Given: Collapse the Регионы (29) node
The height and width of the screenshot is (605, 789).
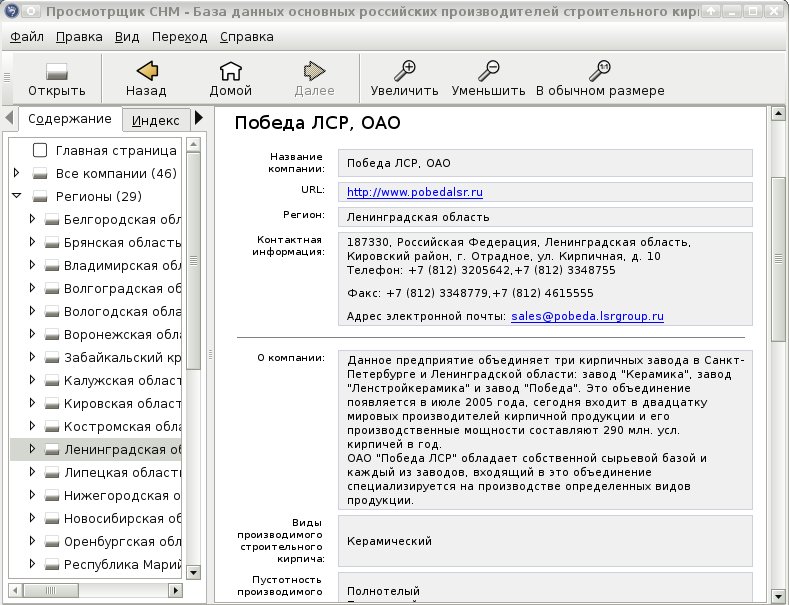Looking at the screenshot, I should 17,196.
